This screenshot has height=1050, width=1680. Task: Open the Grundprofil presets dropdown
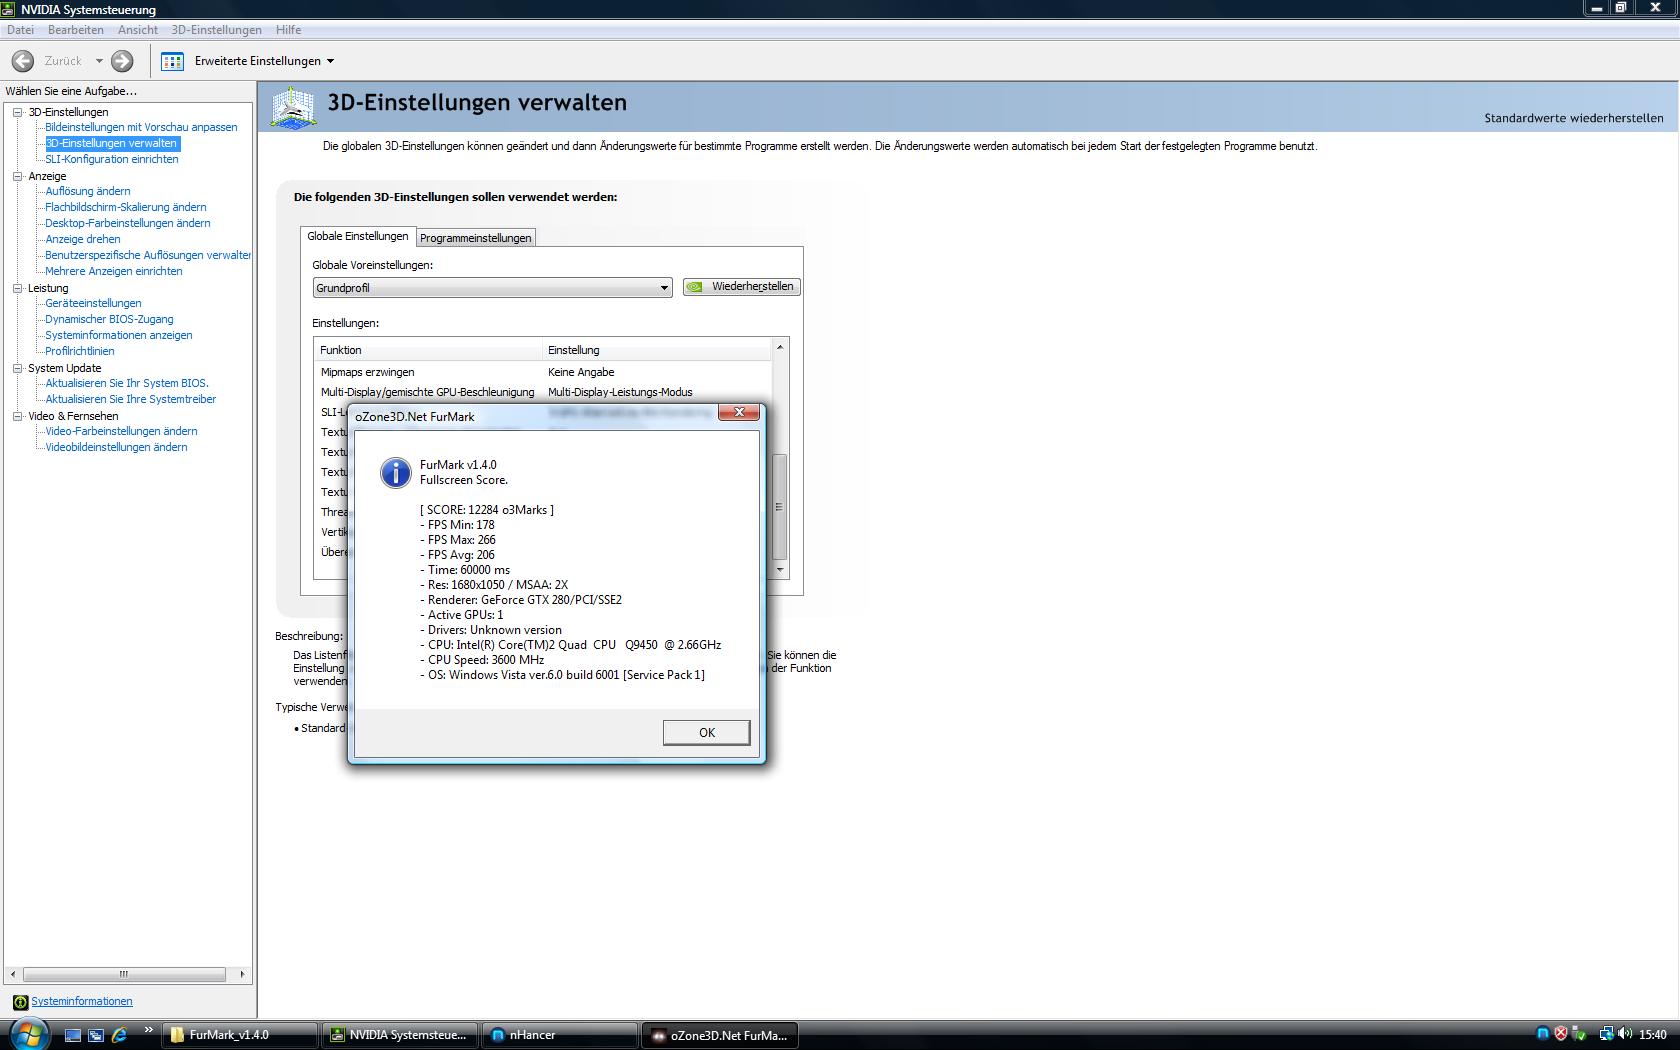click(x=492, y=288)
